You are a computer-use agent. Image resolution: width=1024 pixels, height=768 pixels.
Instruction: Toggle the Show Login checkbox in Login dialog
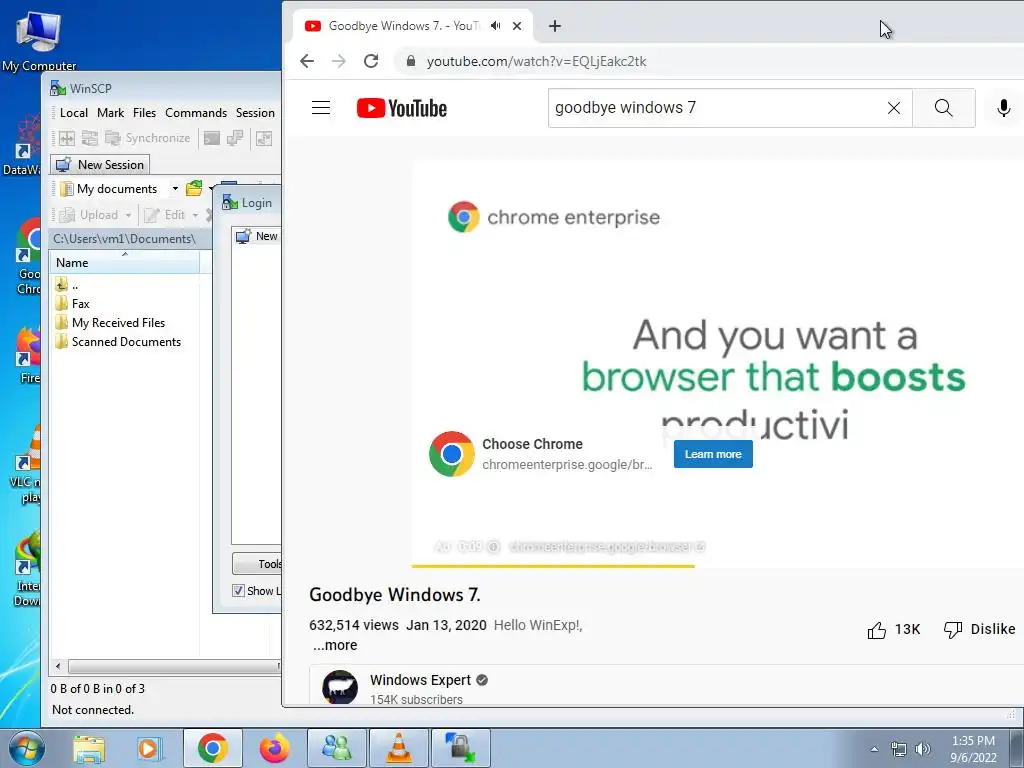pyautogui.click(x=238, y=590)
